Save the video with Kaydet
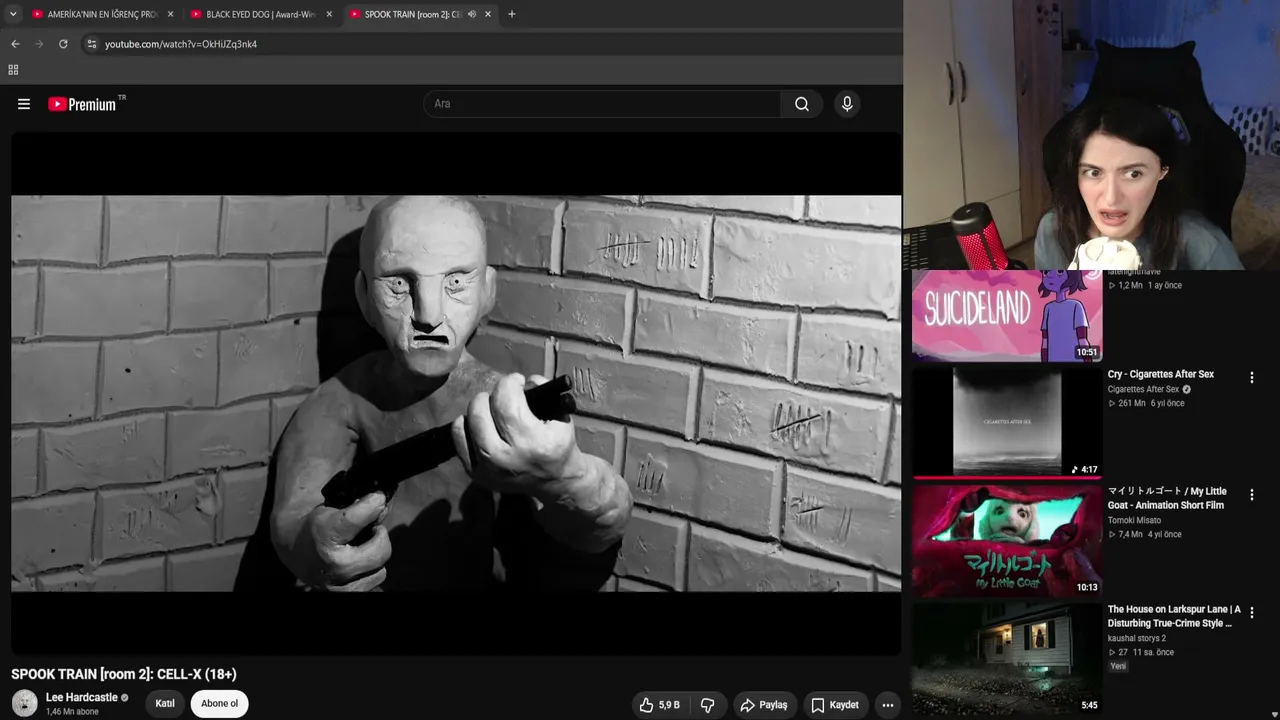 (835, 705)
